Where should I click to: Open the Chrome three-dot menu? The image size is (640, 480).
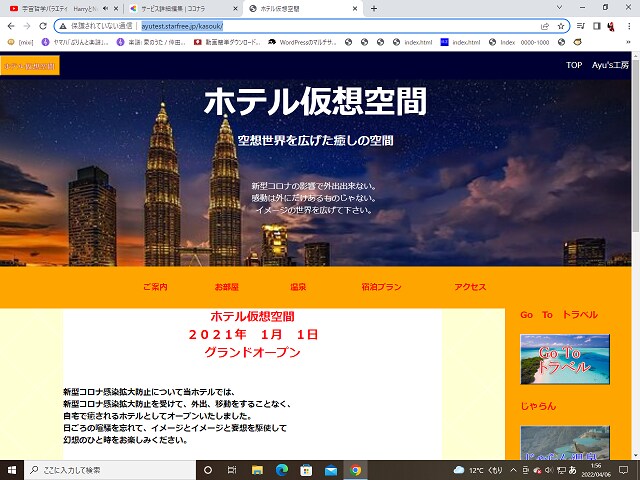[x=629, y=26]
